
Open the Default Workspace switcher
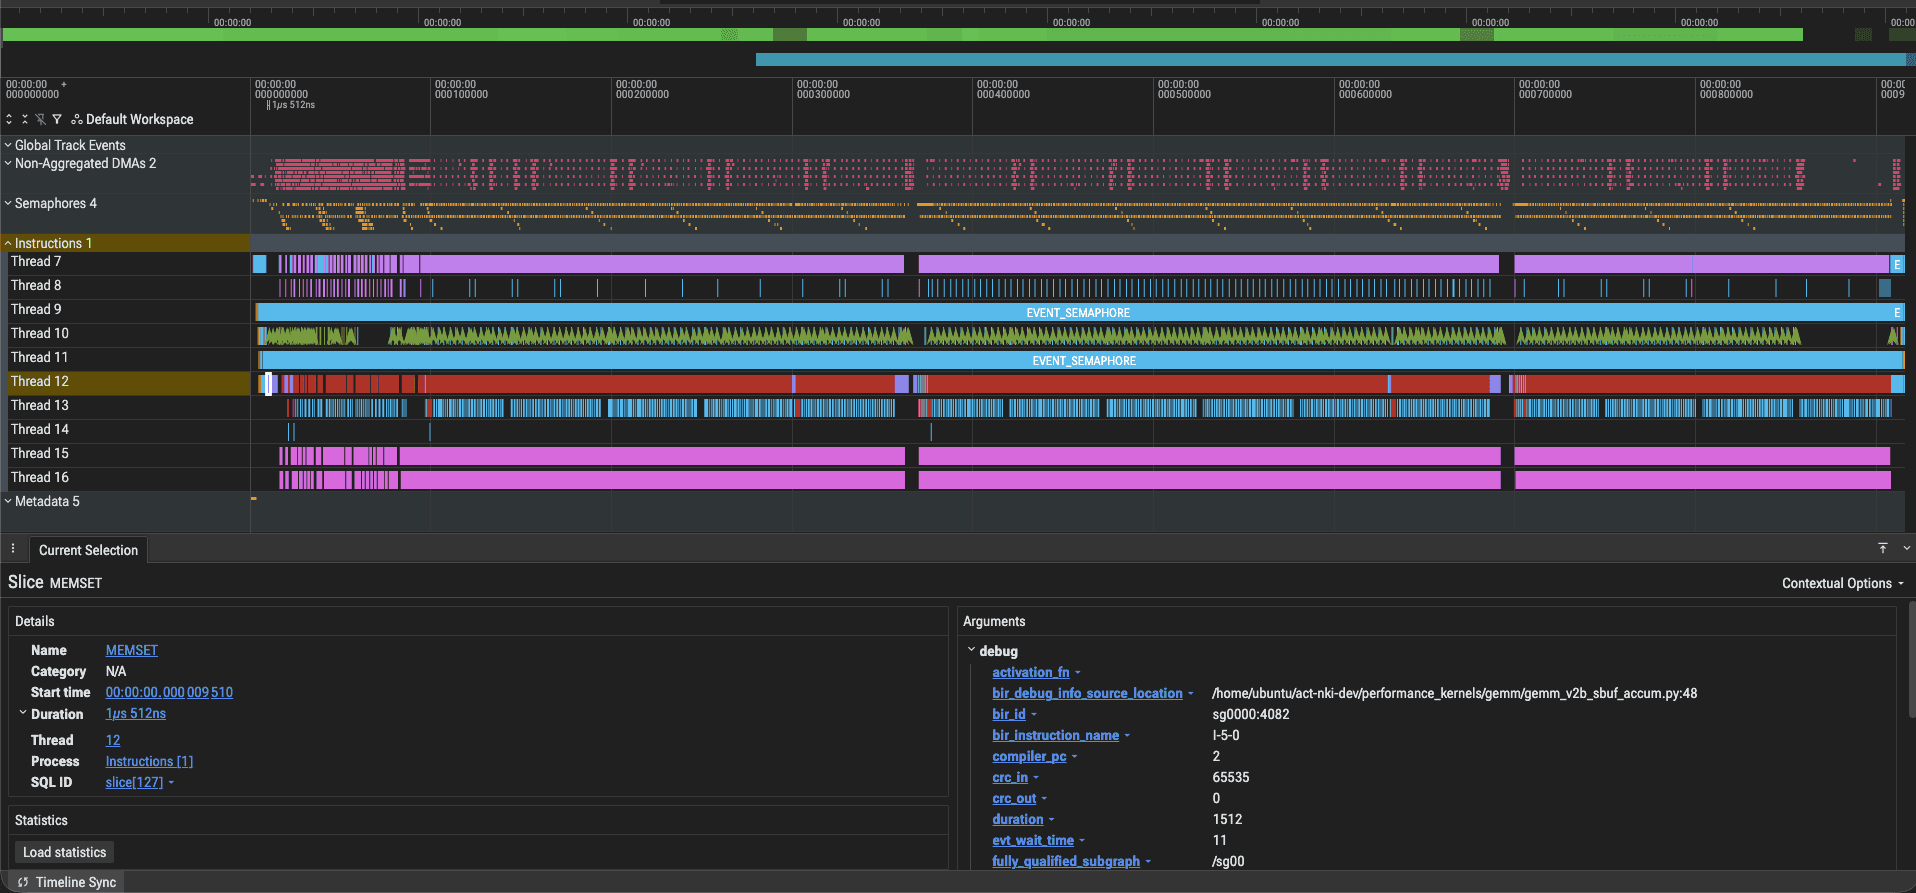coord(132,119)
